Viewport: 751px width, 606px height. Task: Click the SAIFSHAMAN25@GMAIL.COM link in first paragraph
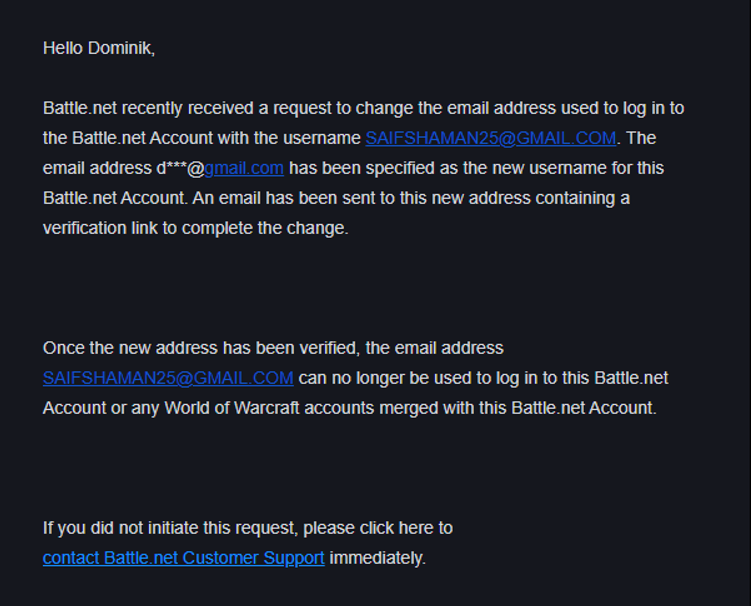490,138
